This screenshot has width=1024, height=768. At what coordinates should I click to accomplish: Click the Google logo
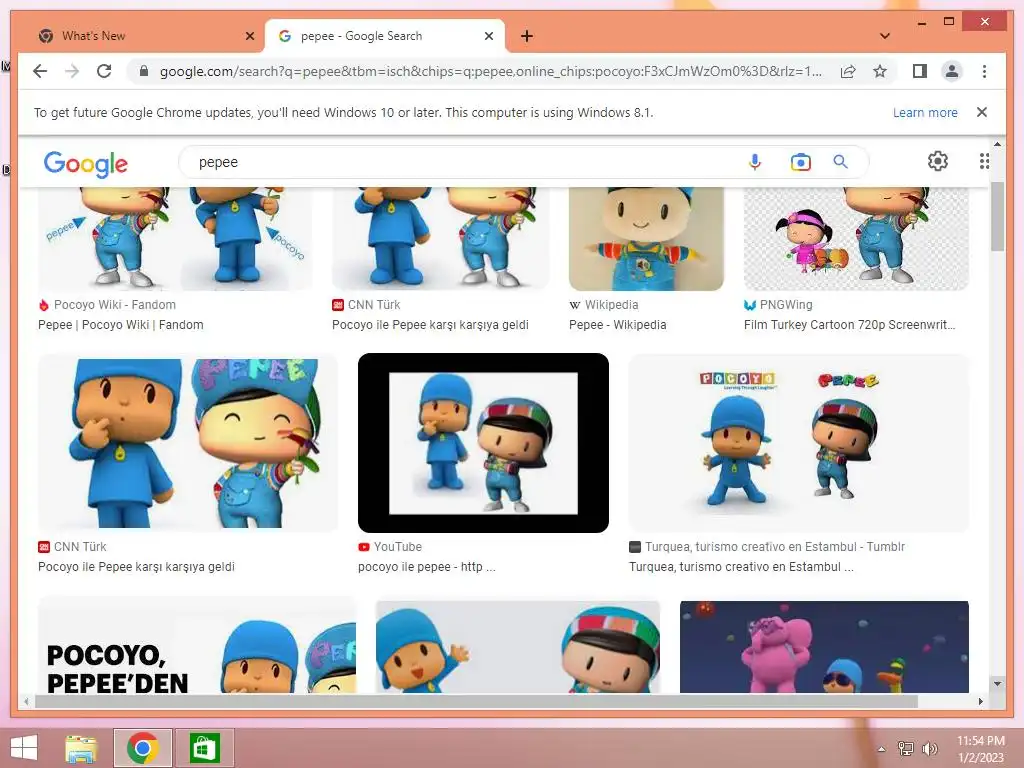pos(86,164)
